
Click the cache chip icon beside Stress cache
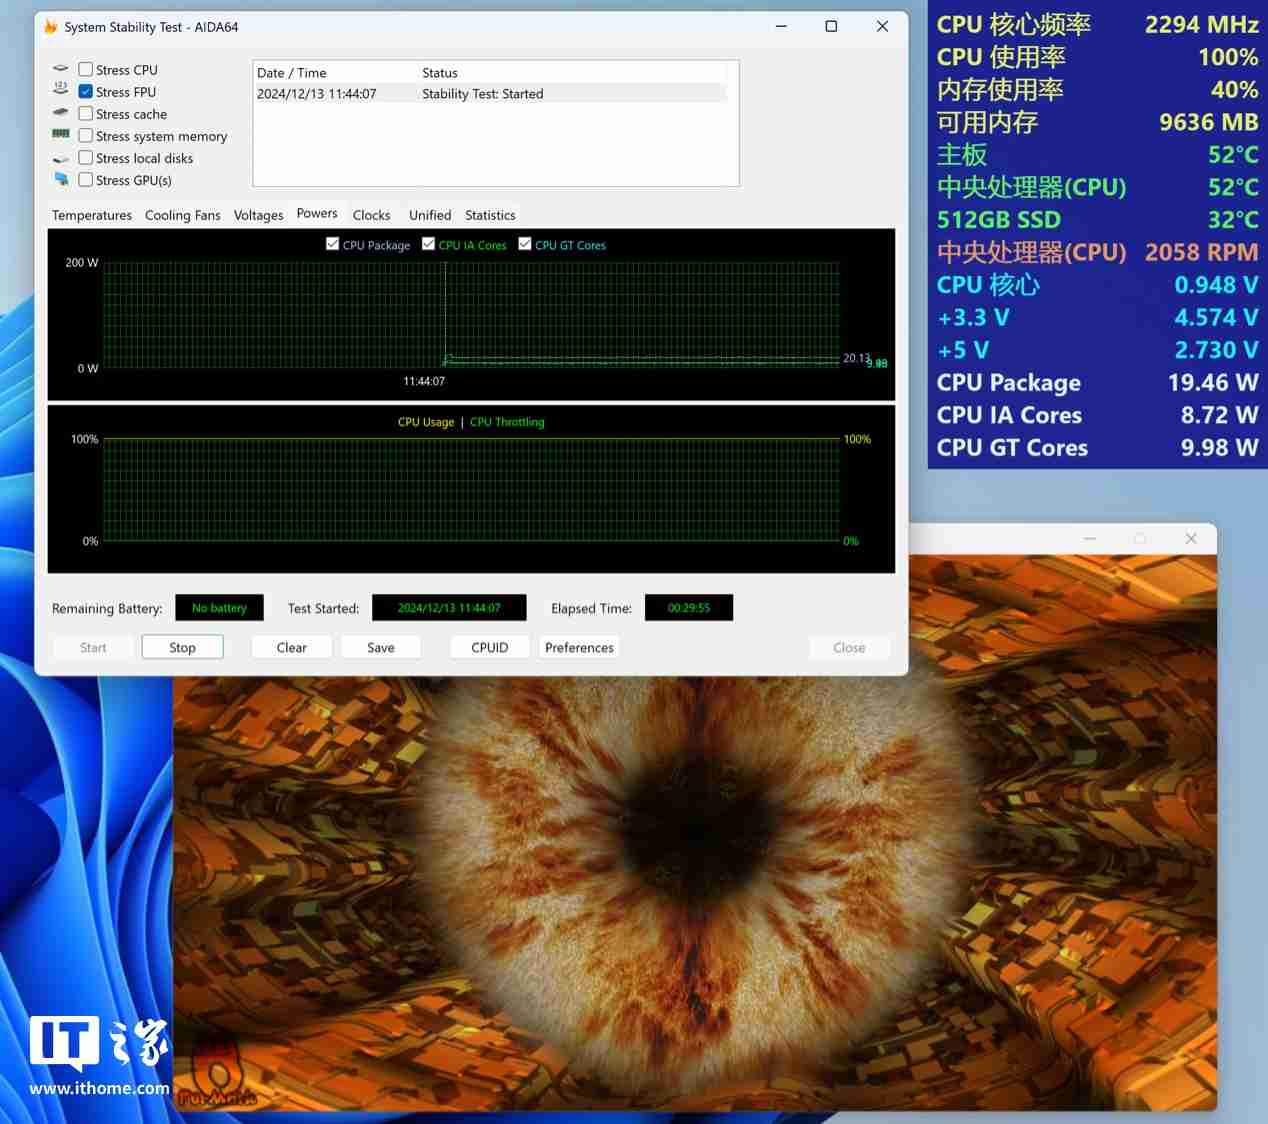pyautogui.click(x=61, y=112)
